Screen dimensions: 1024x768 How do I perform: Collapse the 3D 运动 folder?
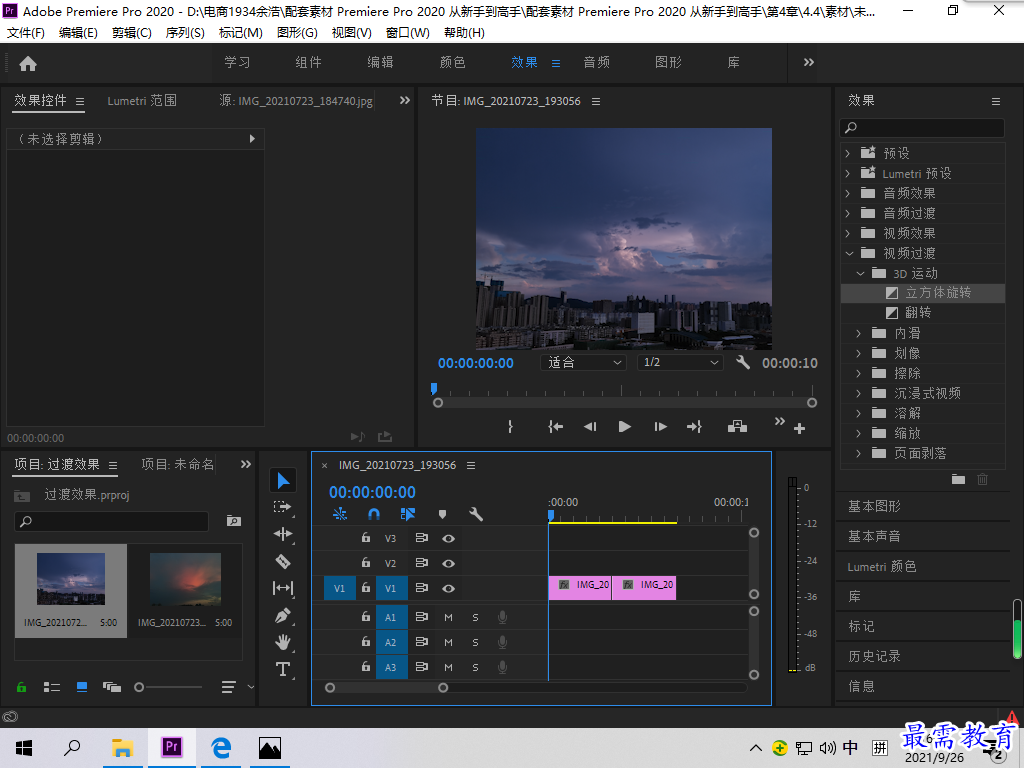(x=860, y=274)
